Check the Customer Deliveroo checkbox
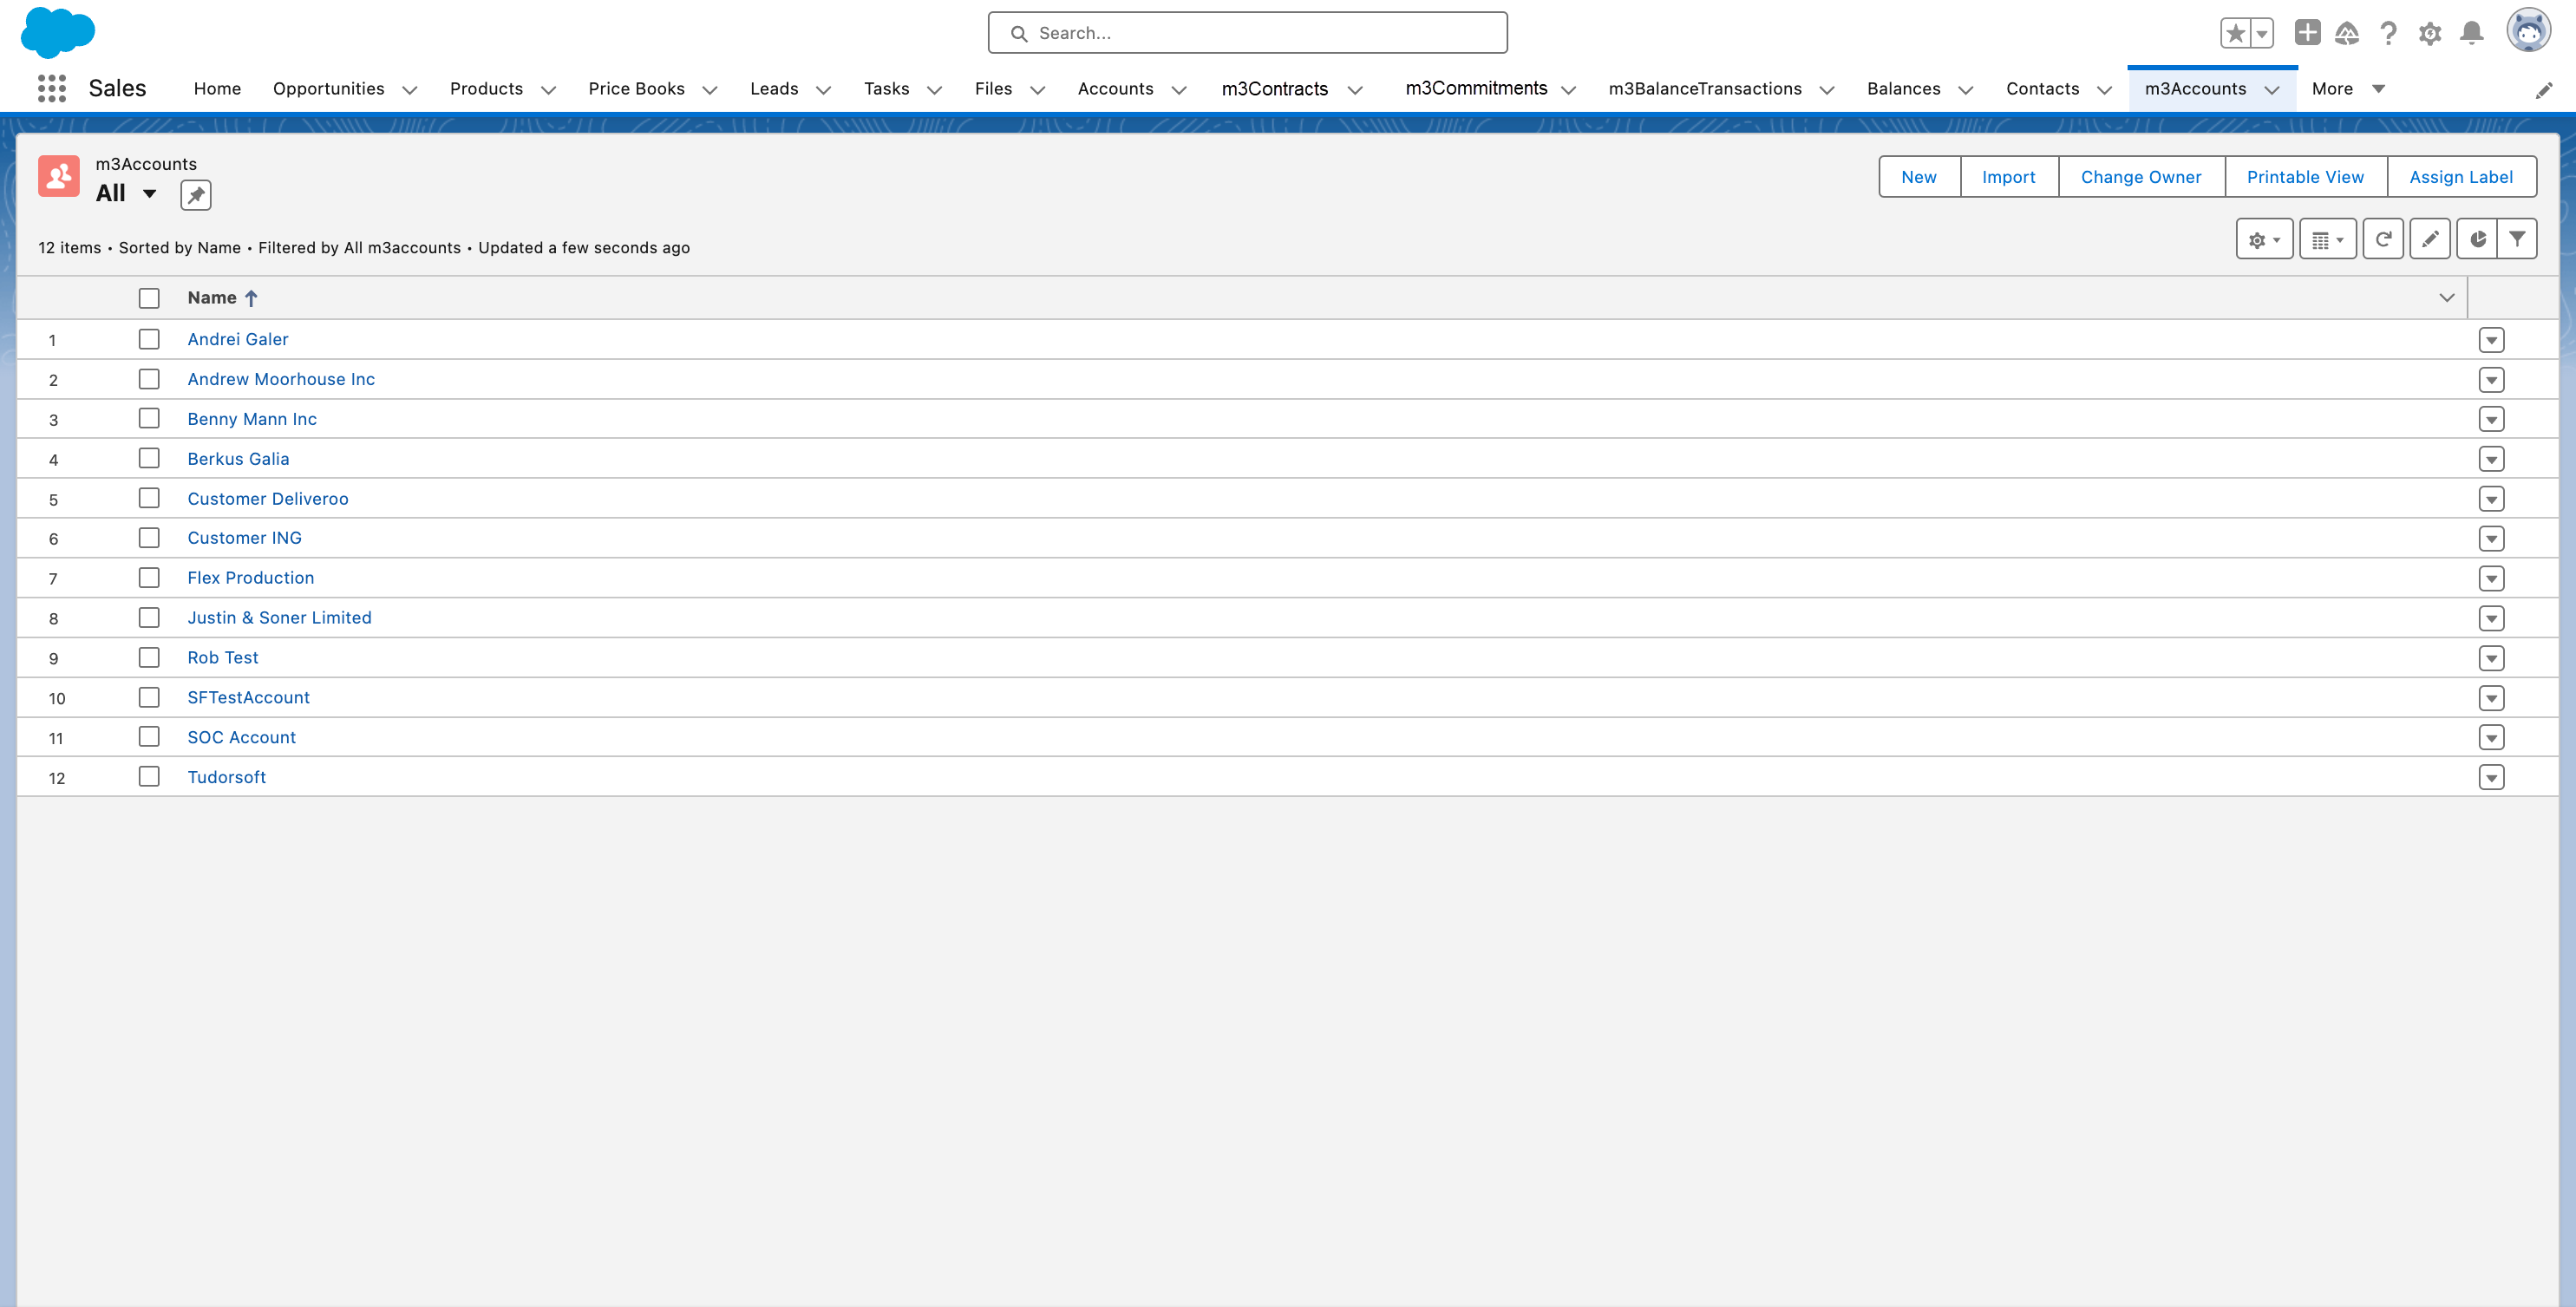Image resolution: width=2576 pixels, height=1307 pixels. tap(149, 498)
